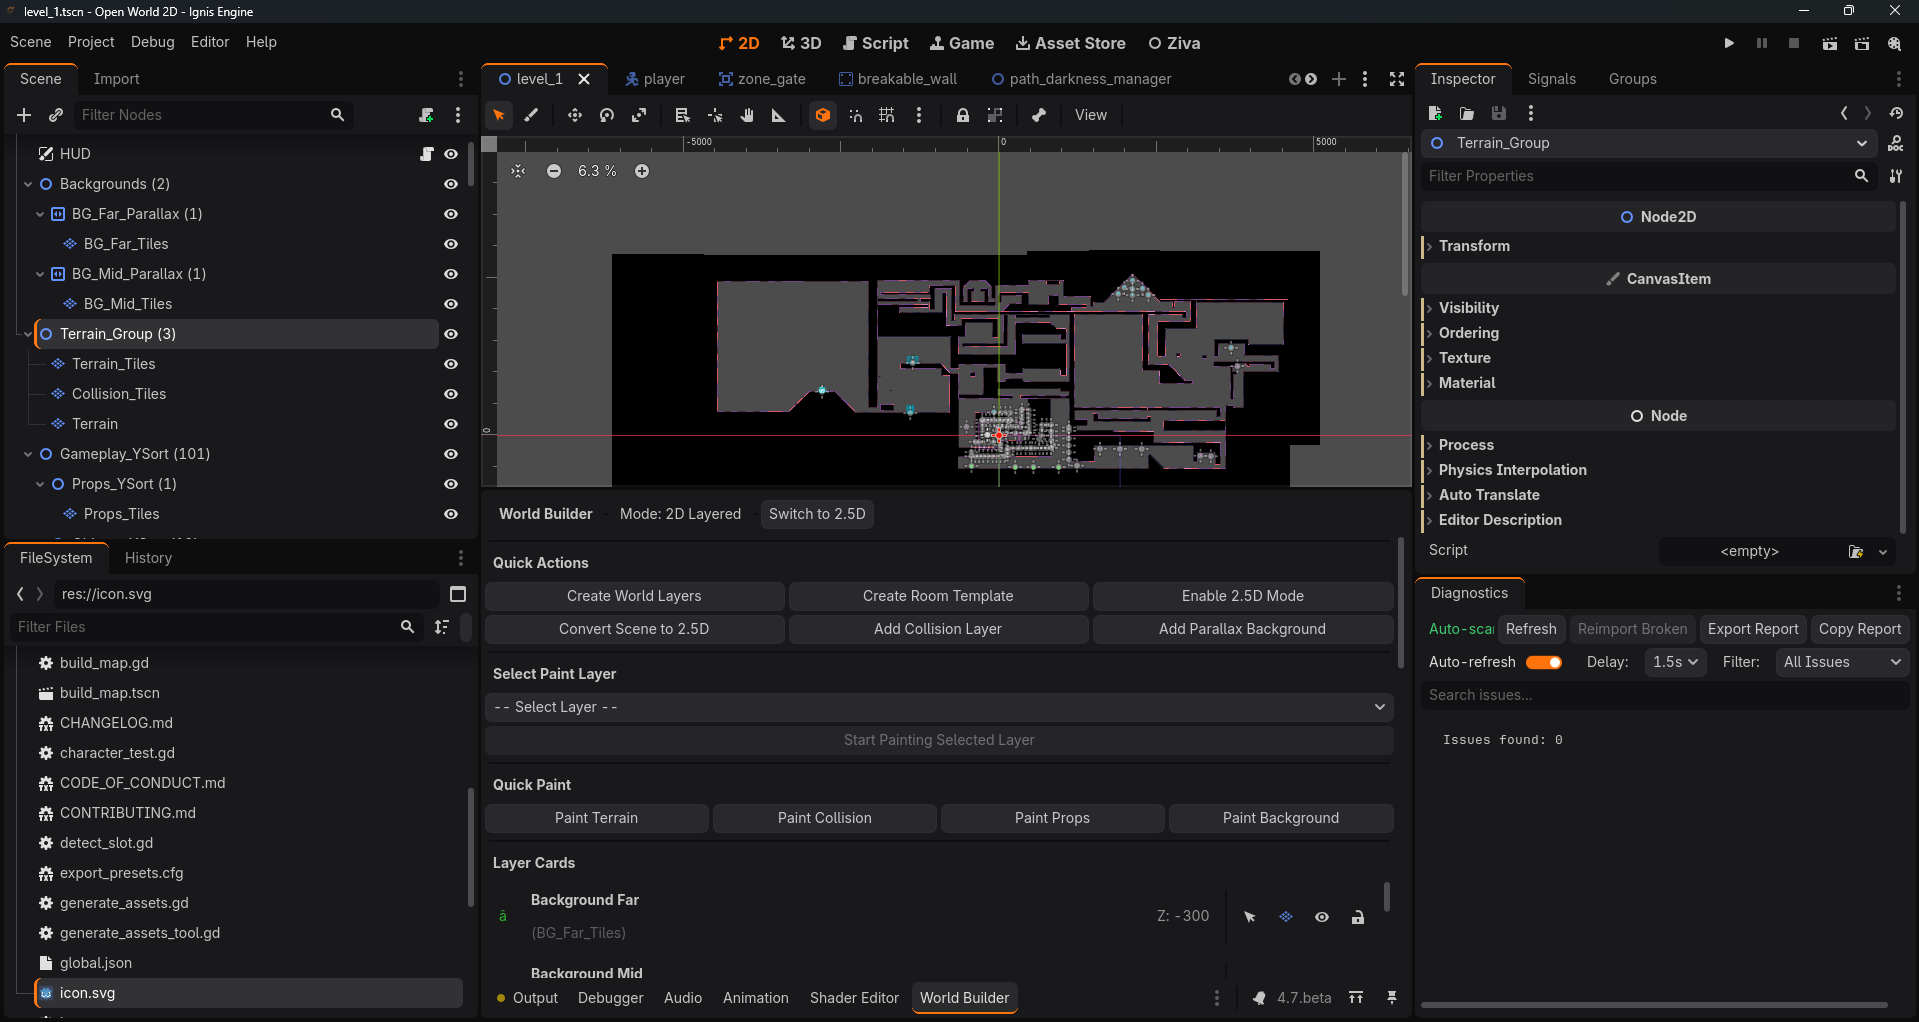Toggle Grid Snap in viewport toolbar
Image resolution: width=1919 pixels, height=1022 pixels.
pos(887,115)
